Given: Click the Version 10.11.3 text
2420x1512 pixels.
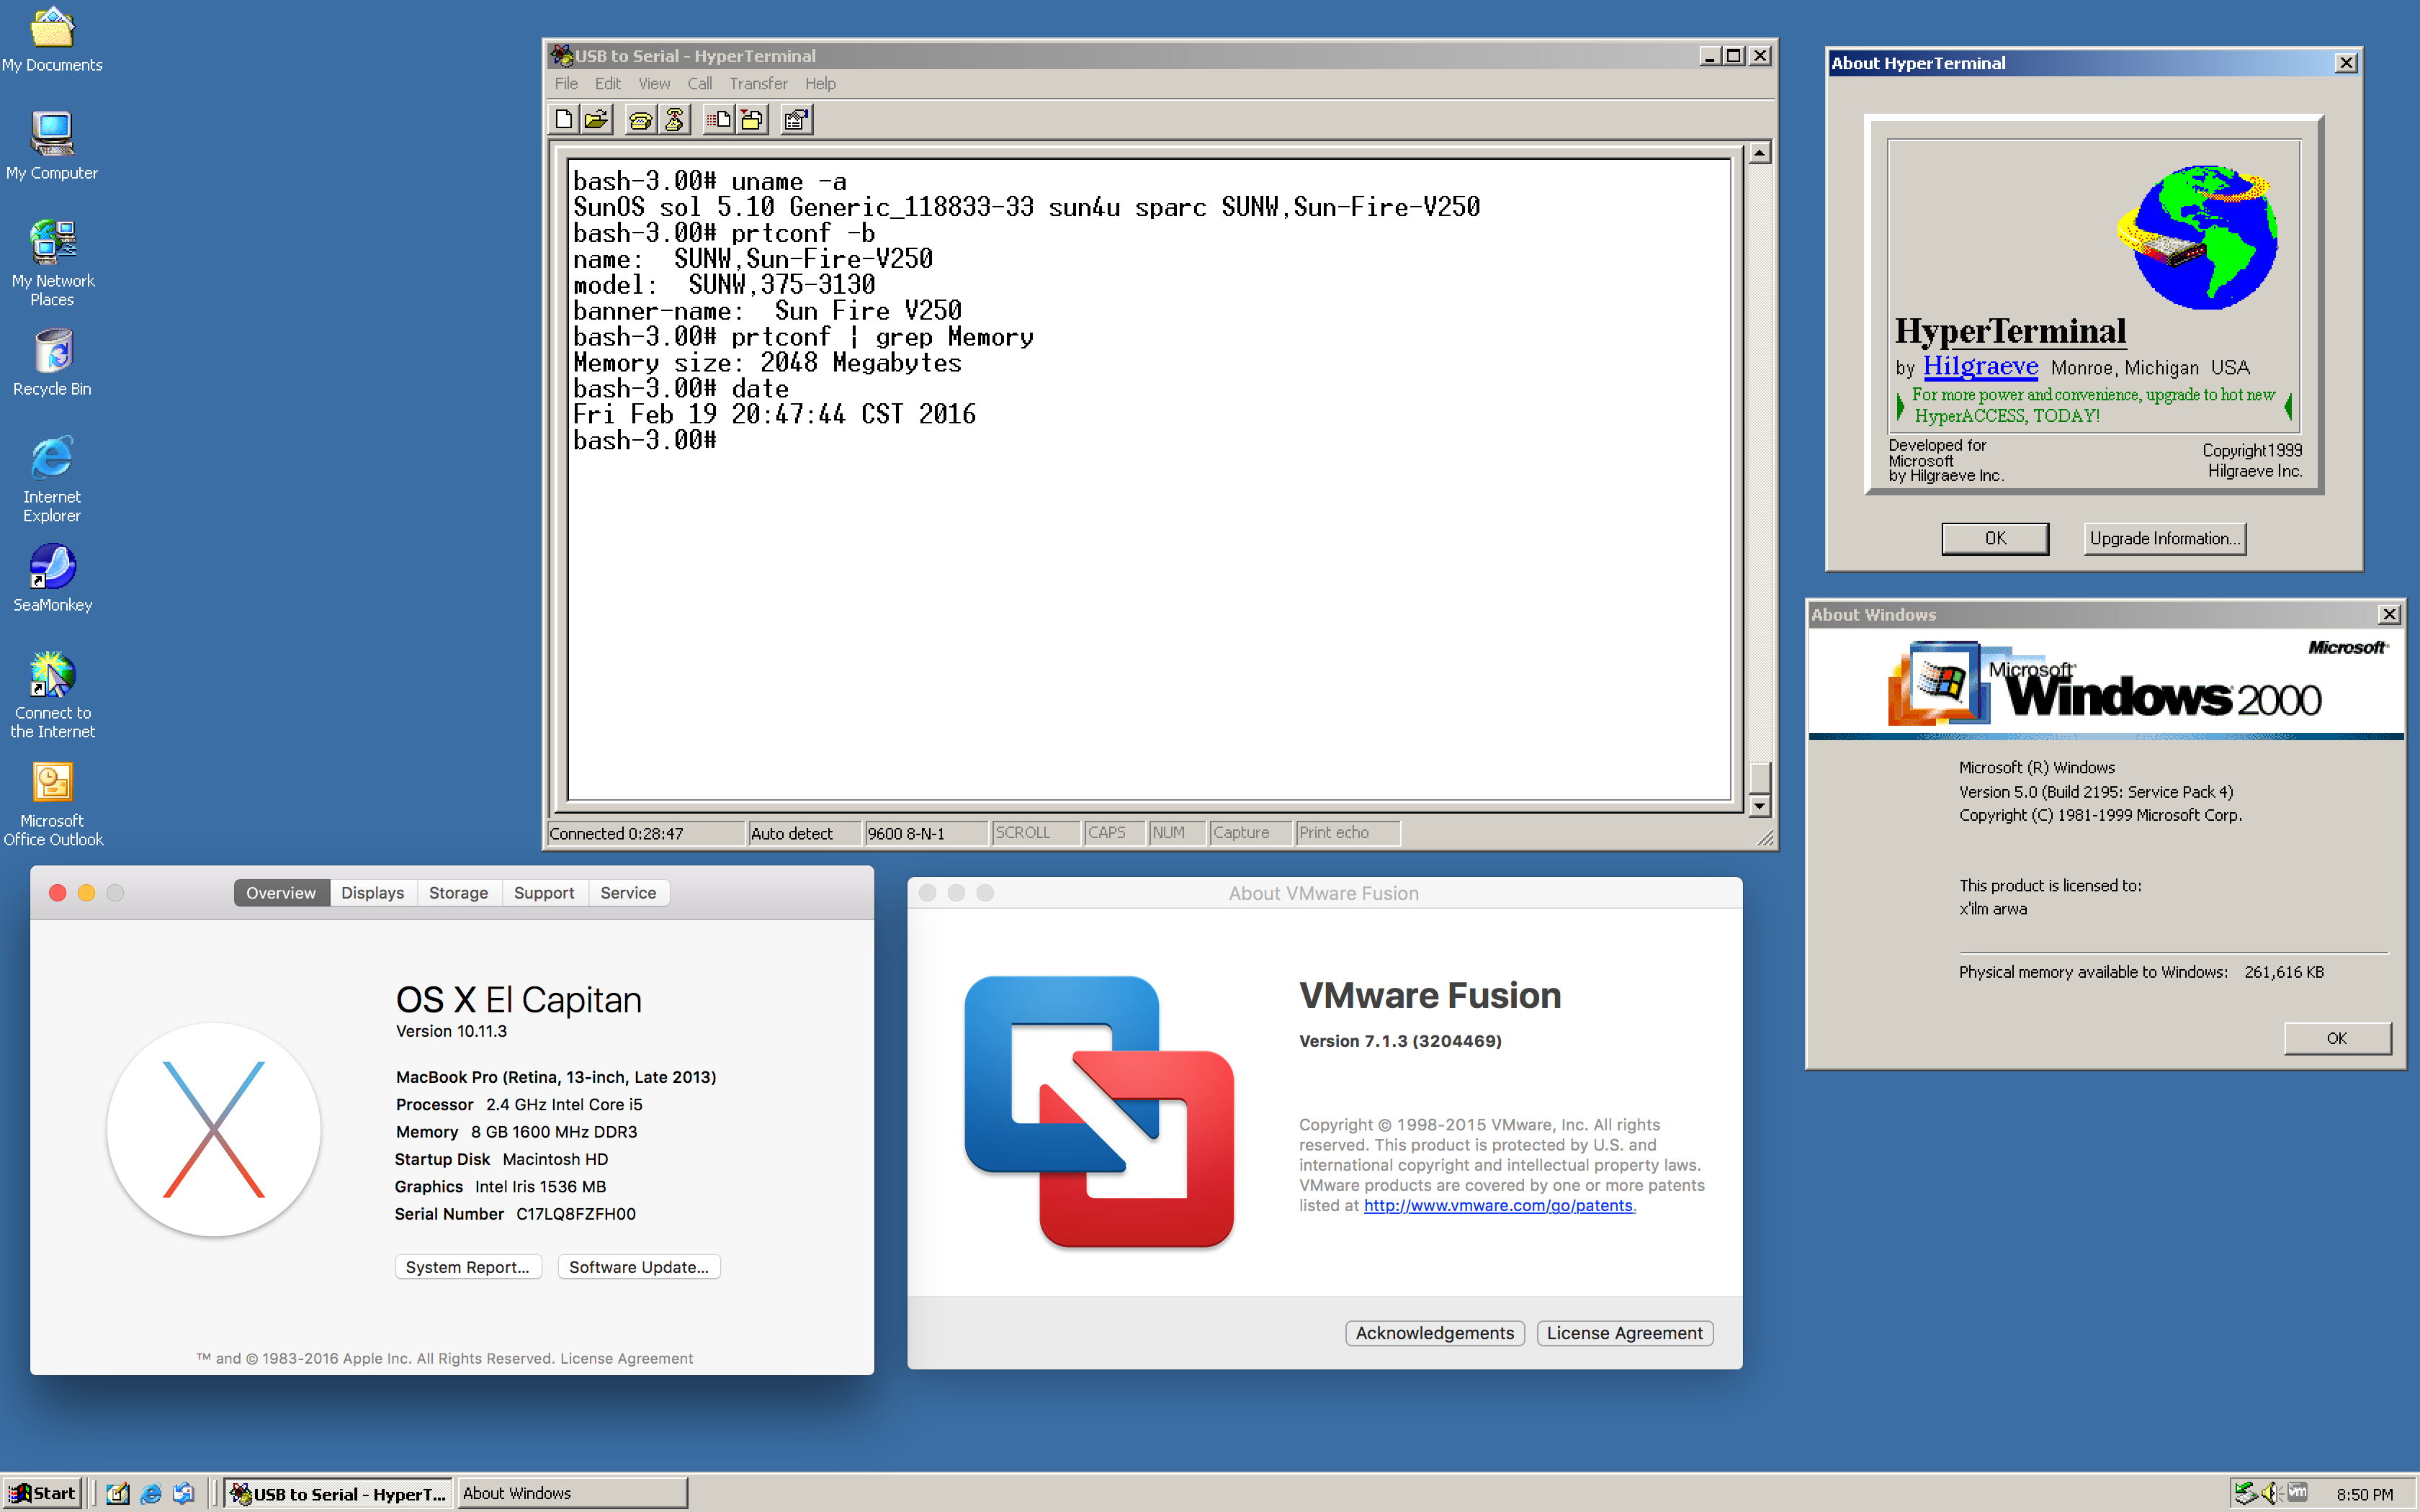Looking at the screenshot, I should 451,1031.
